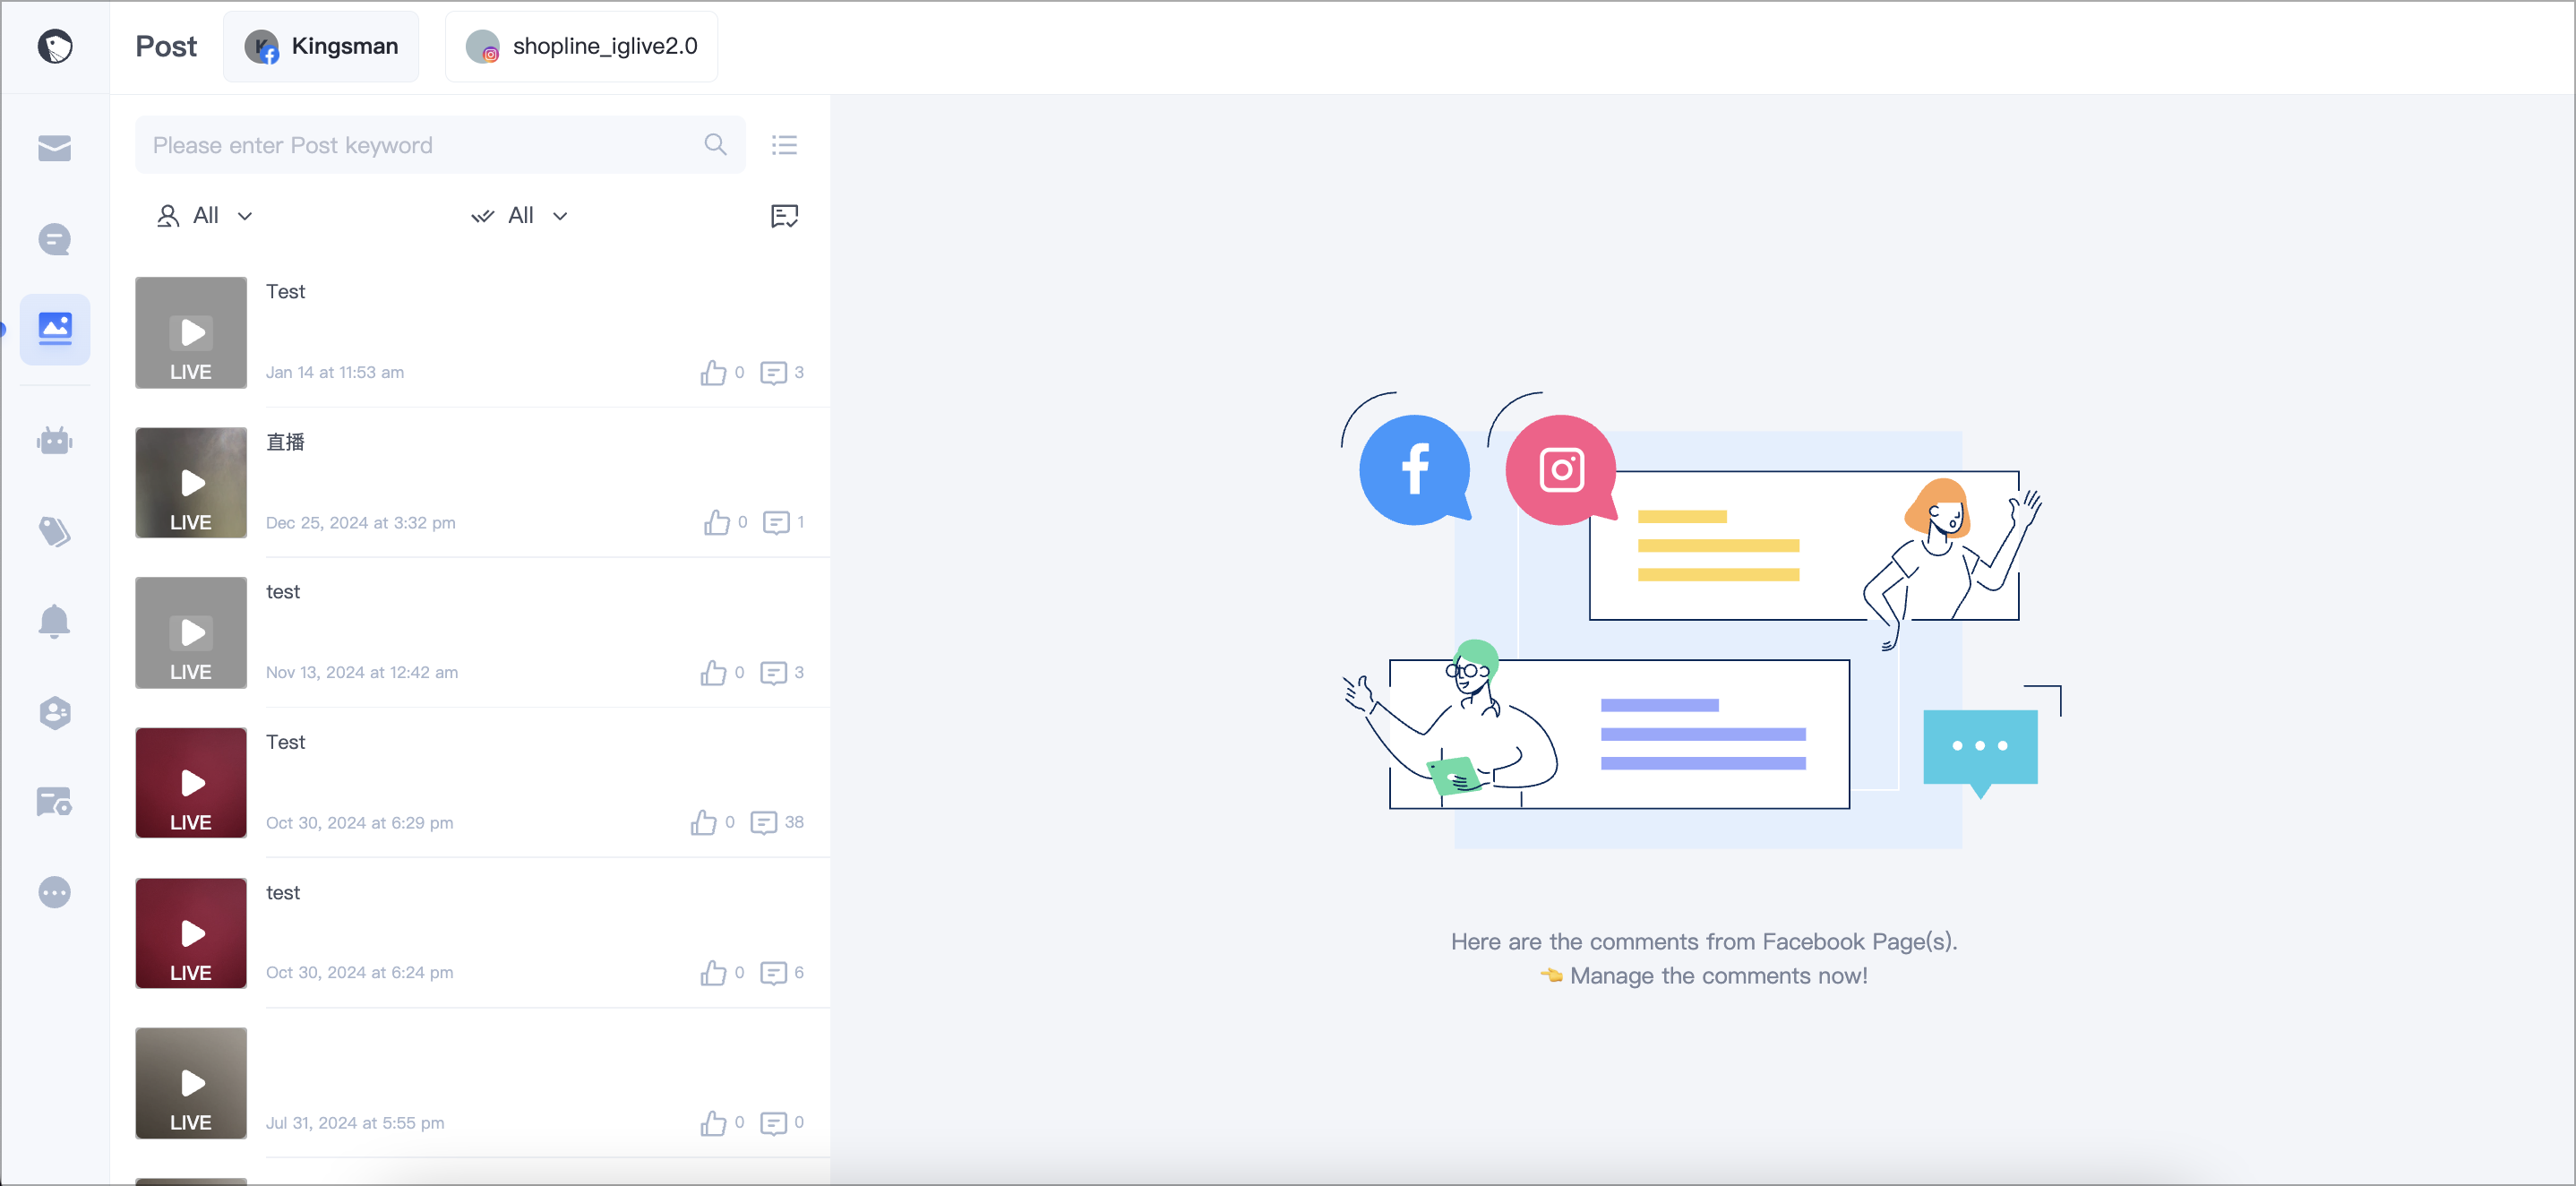Select 'Jan 14 at 11:53 am' post date
Viewport: 2576px width, 1186px height.
[335, 372]
